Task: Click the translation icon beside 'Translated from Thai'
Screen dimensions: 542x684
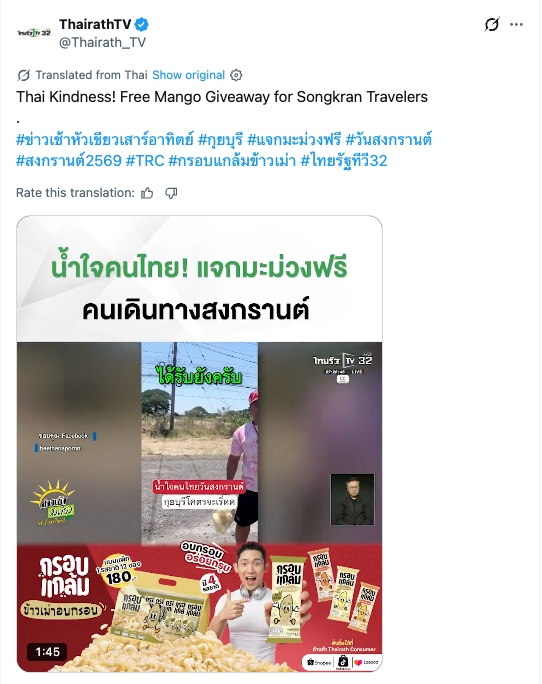Action: pos(24,75)
